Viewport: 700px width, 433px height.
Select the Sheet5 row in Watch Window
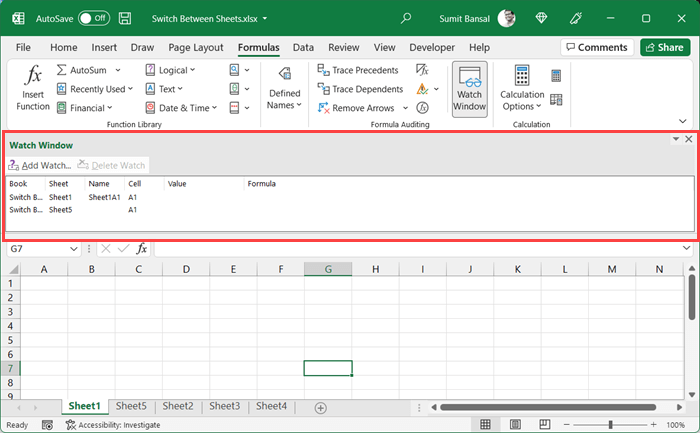click(x=60, y=210)
